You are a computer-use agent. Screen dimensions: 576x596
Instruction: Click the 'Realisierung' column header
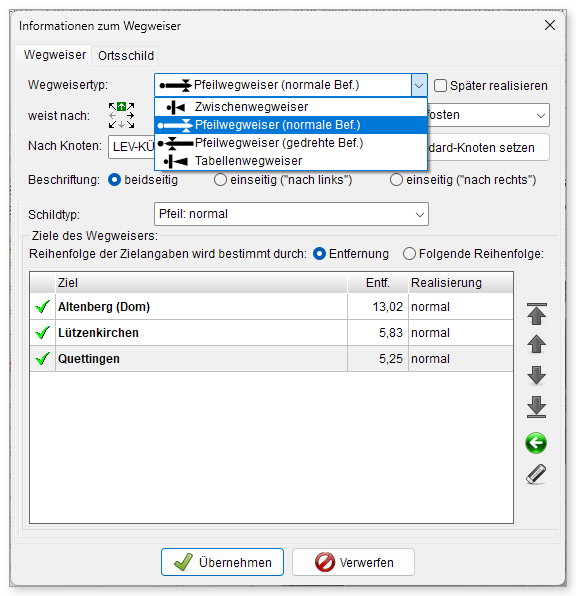[461, 283]
